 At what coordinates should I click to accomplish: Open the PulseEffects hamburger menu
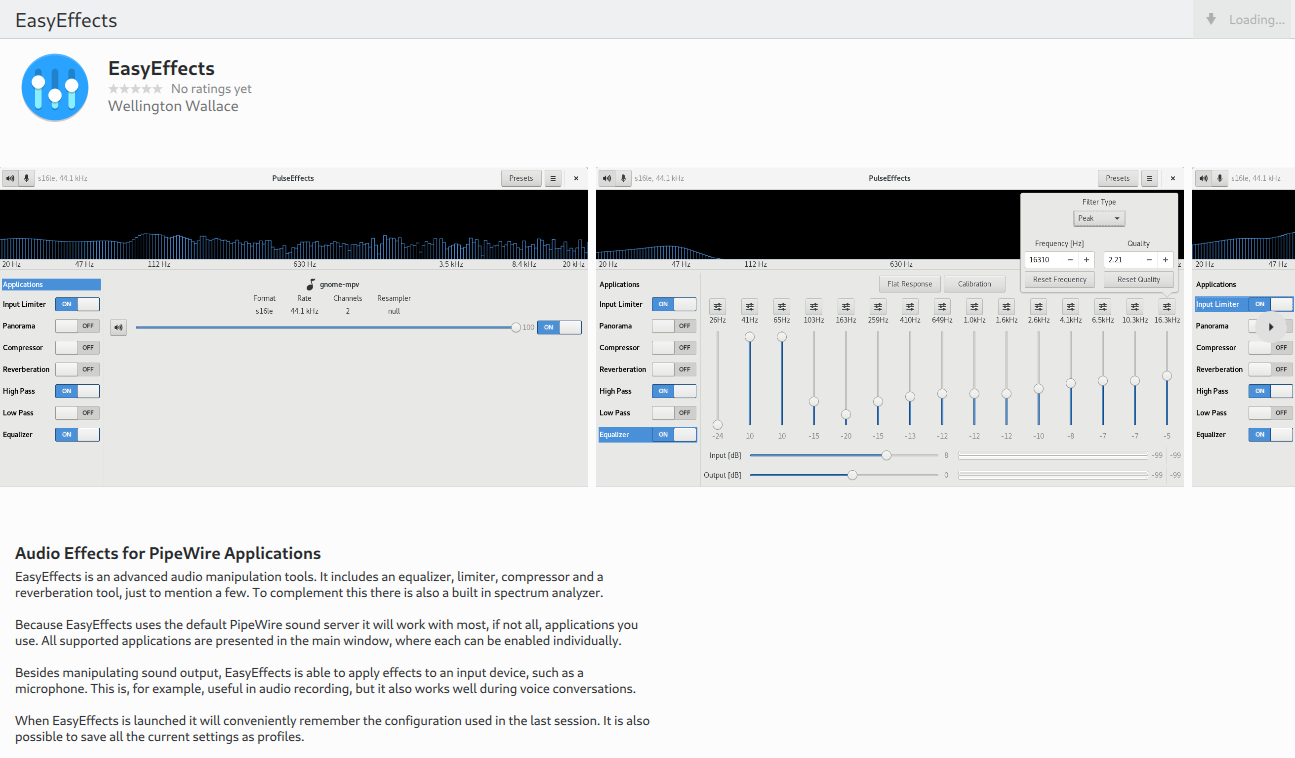(x=1149, y=178)
